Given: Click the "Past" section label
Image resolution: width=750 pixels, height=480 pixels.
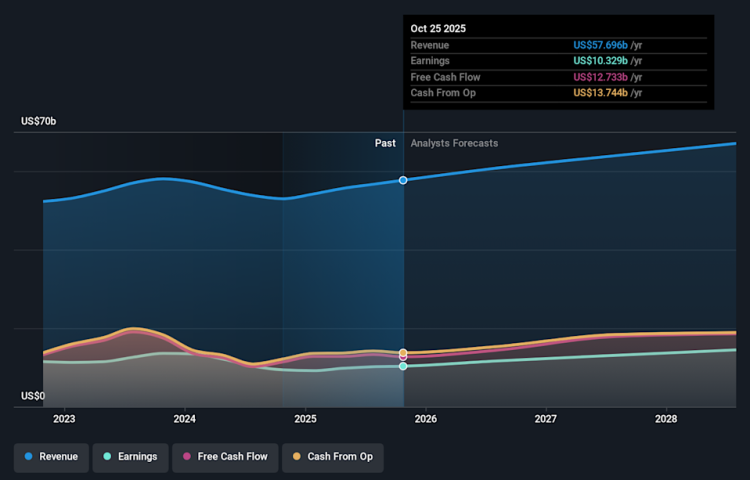Looking at the screenshot, I should [x=385, y=143].
